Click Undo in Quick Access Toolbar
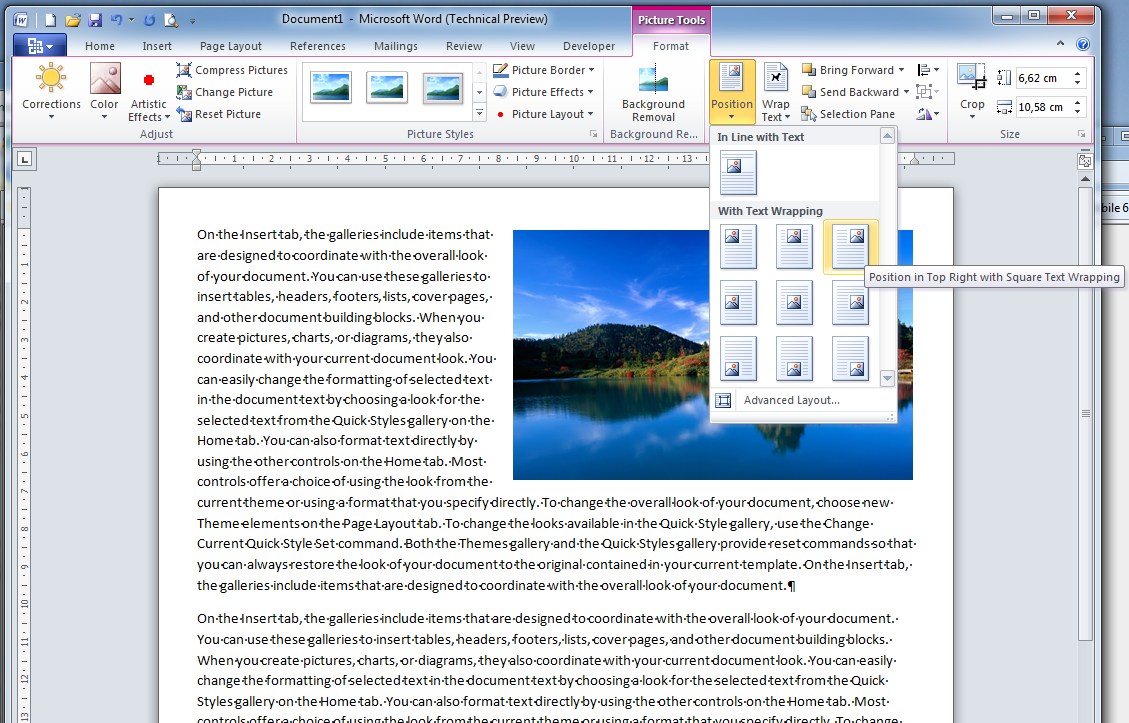 coord(116,20)
